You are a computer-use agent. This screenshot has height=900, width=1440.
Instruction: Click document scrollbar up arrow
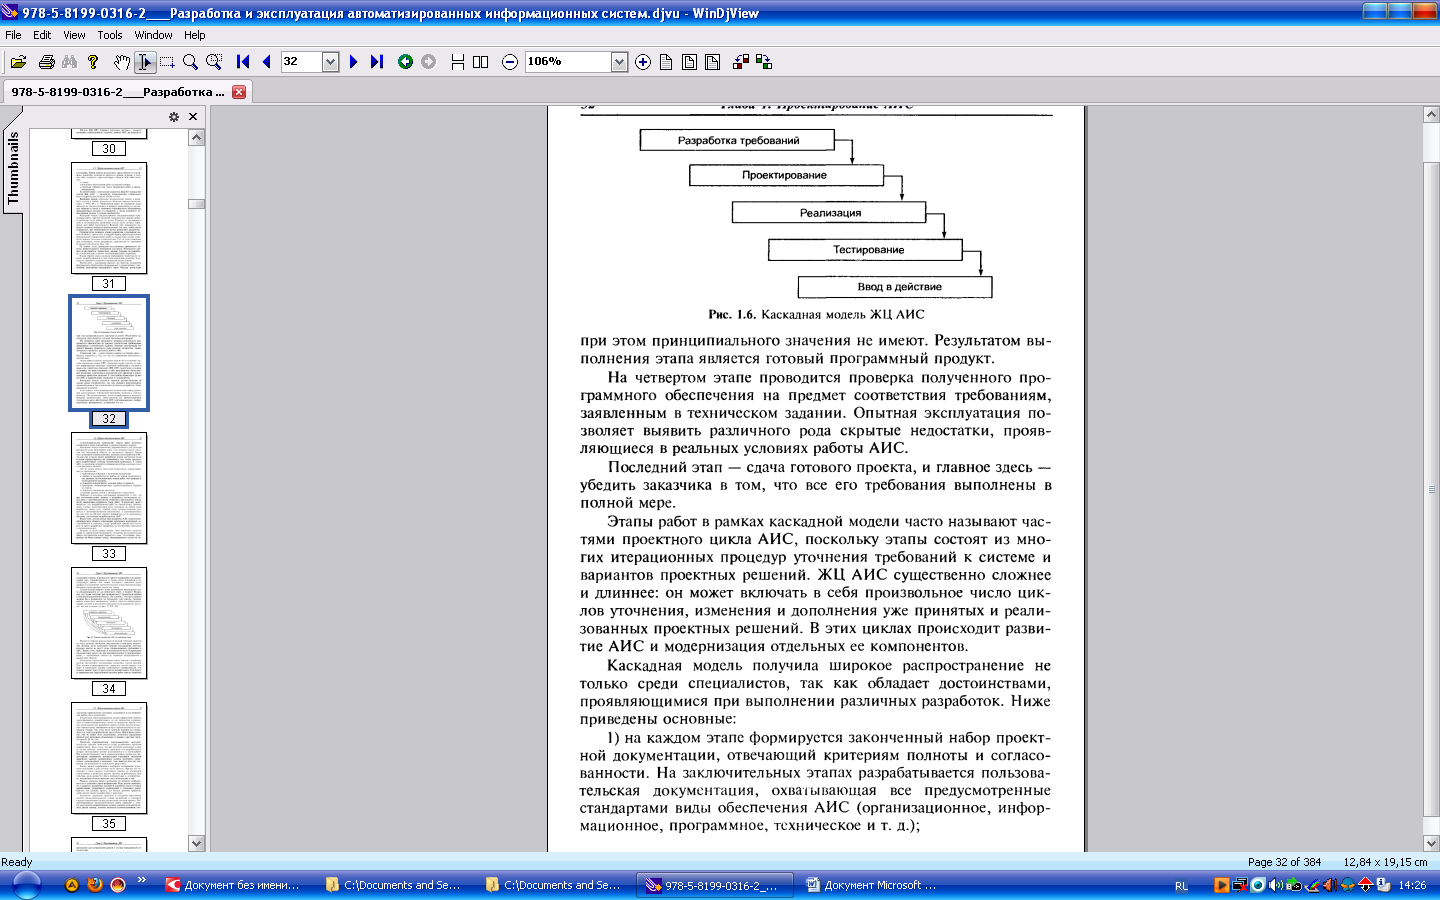coord(1431,114)
